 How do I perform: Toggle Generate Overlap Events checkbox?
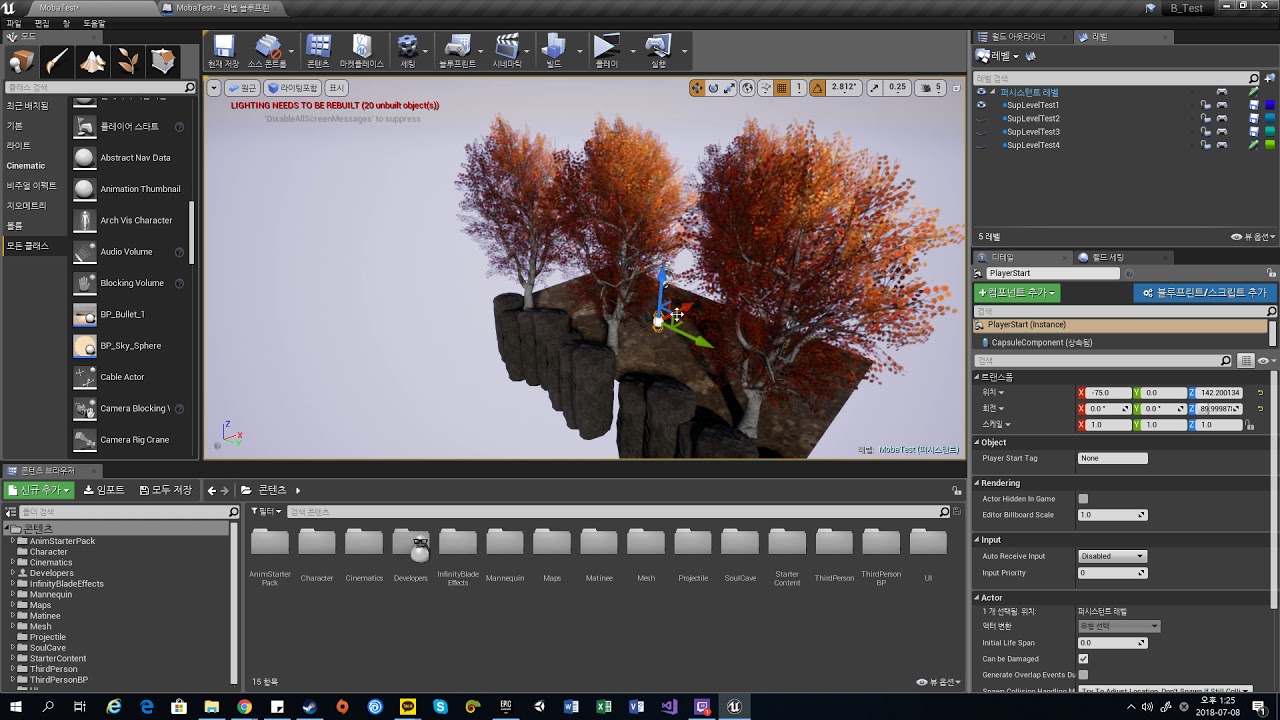tap(1083, 675)
